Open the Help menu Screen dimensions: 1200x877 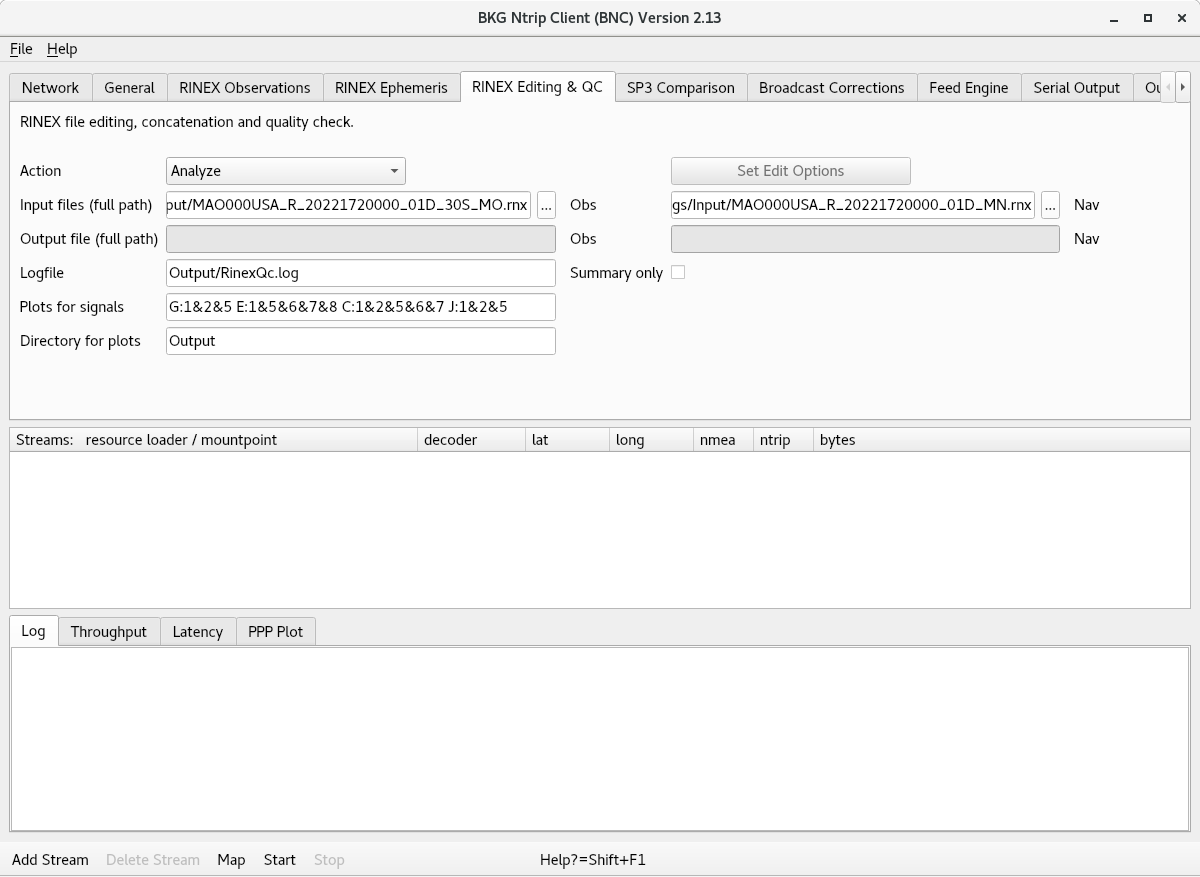tap(62, 49)
